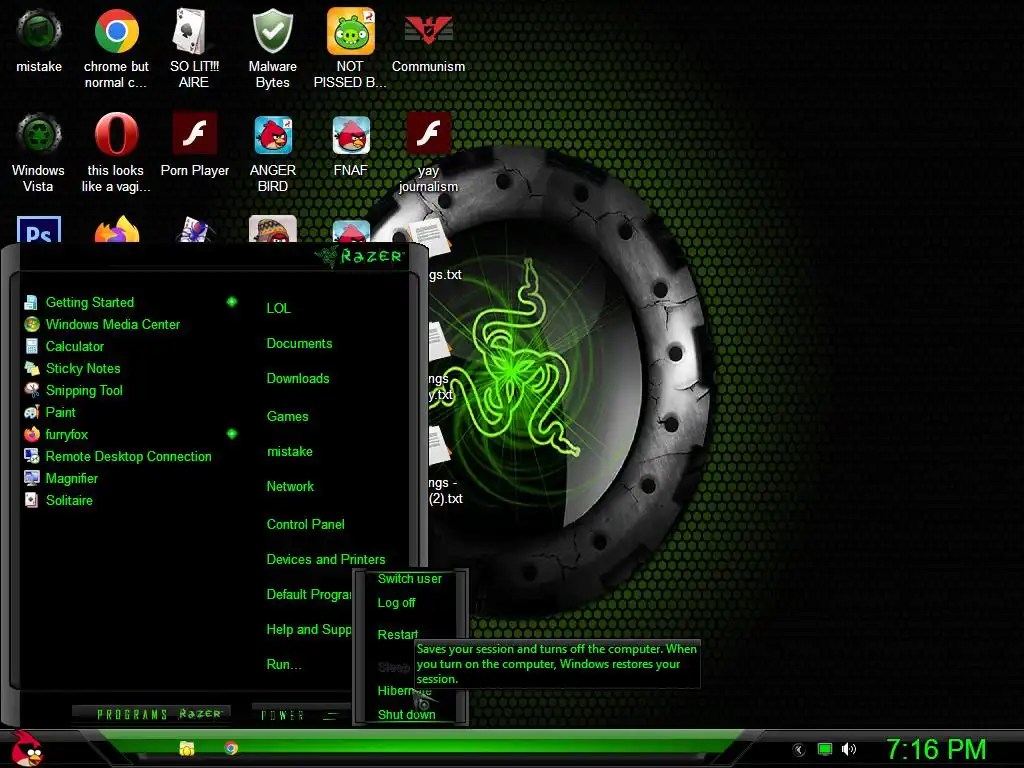
Task: Choose Shut down in power menu
Action: coord(406,715)
